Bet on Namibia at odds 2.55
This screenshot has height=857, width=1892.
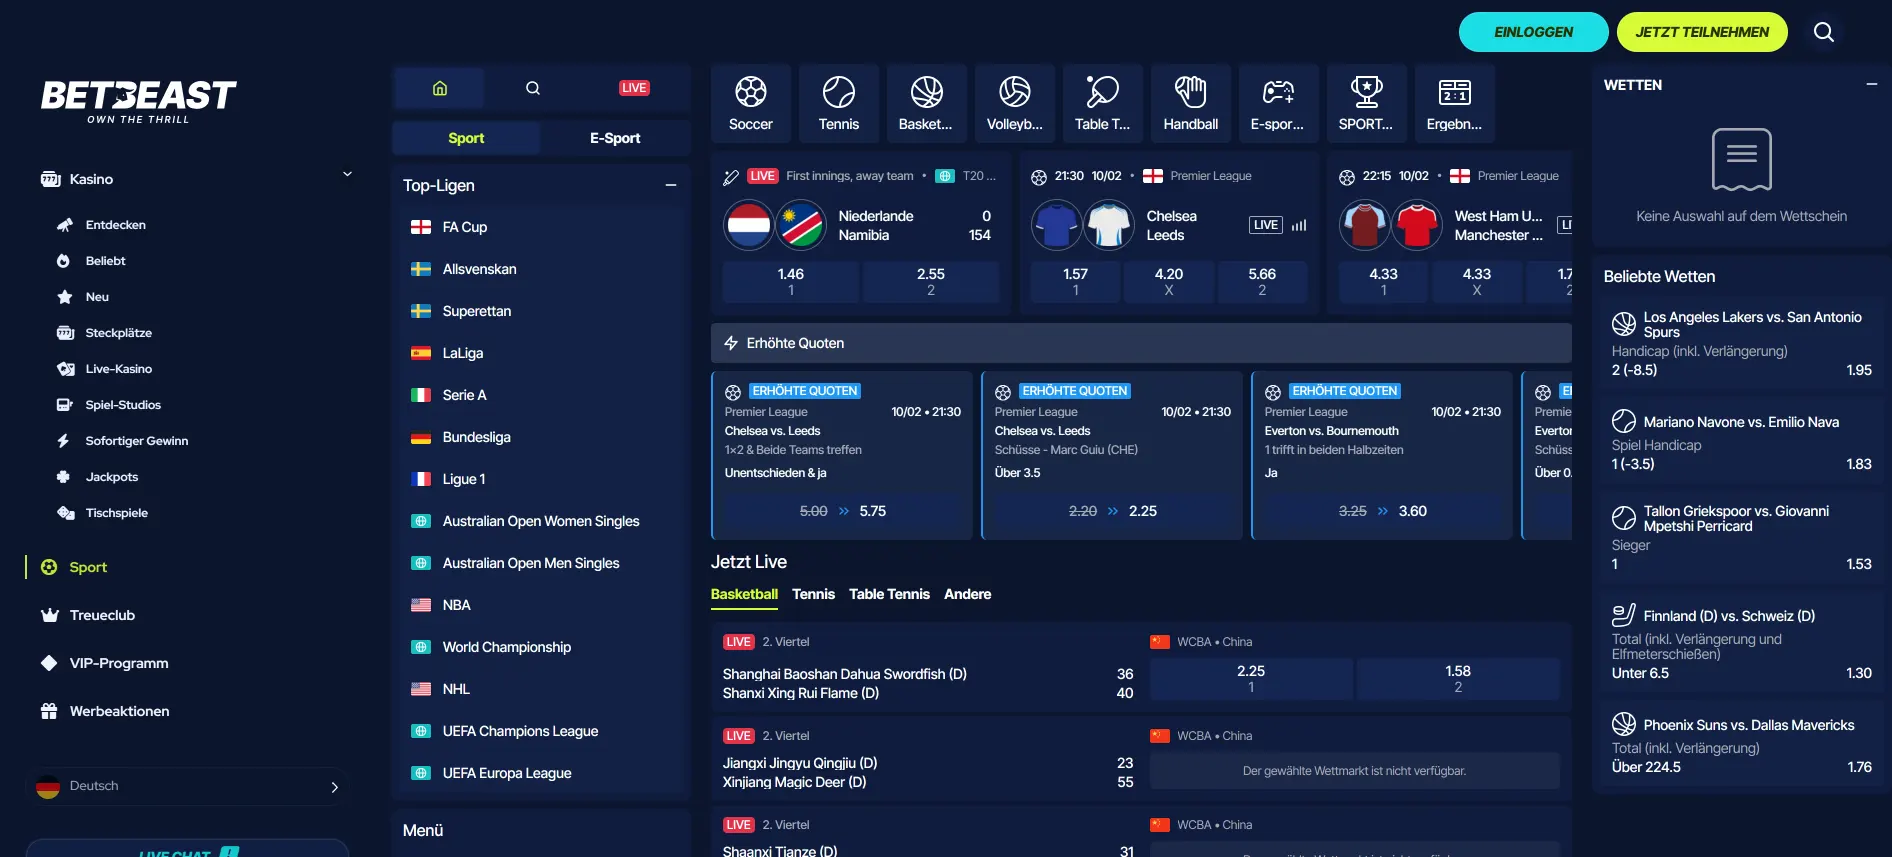[931, 281]
